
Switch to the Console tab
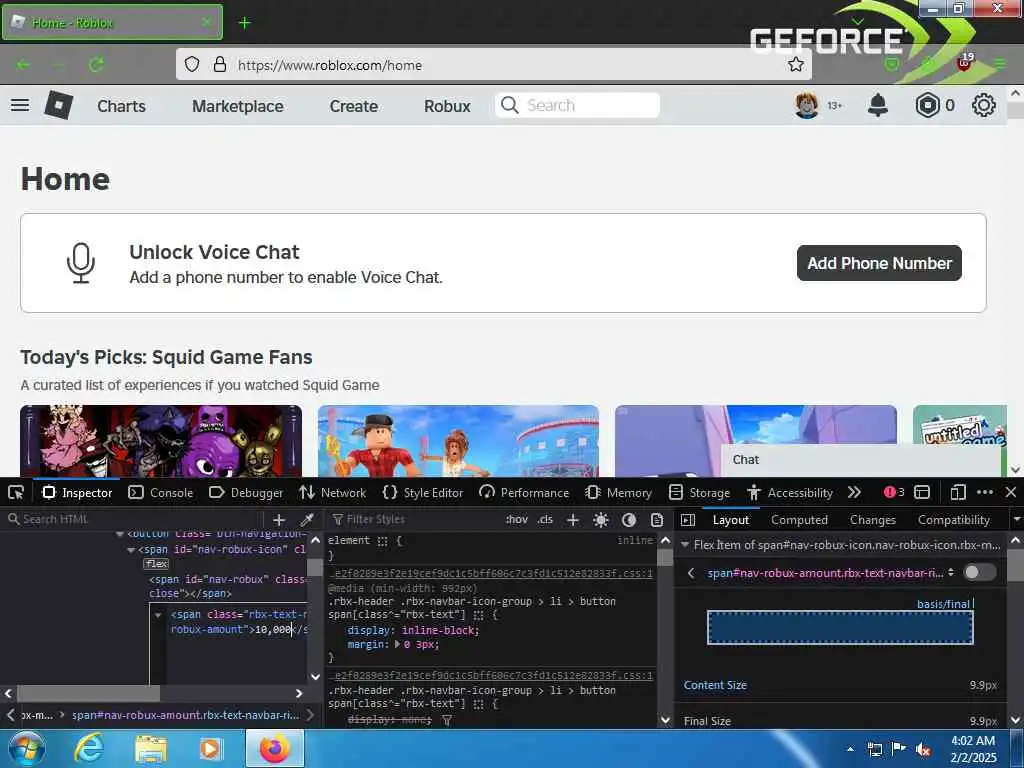(x=161, y=492)
